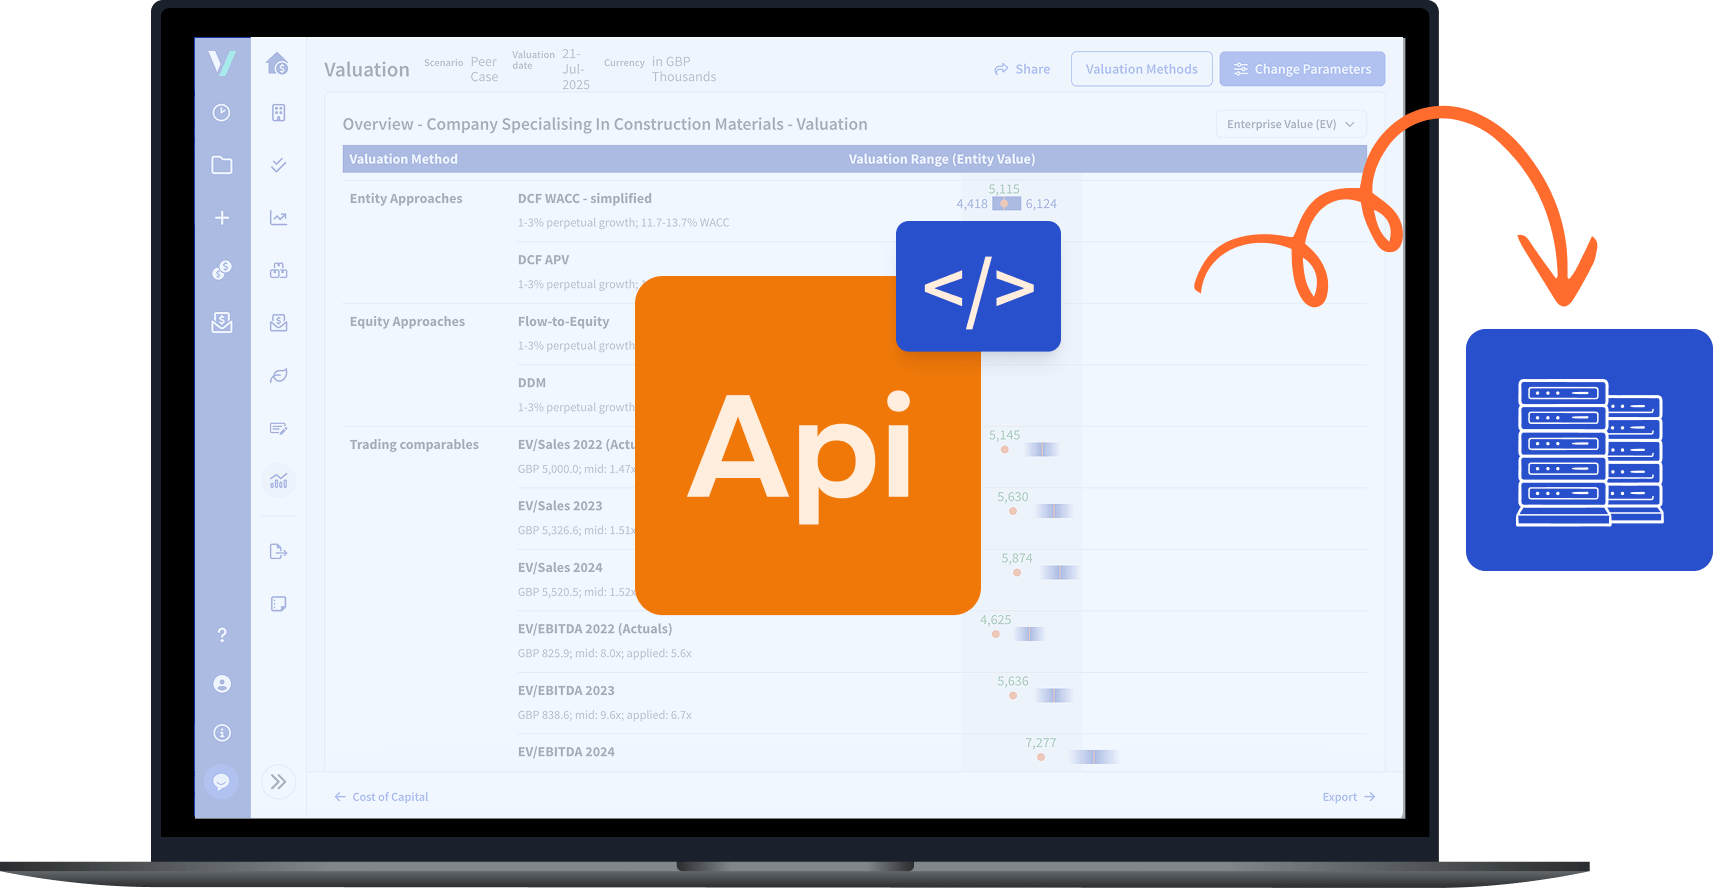Screen dimensions: 1713x888
Task: Expand the sidebar with double chevron
Action: pos(279,781)
